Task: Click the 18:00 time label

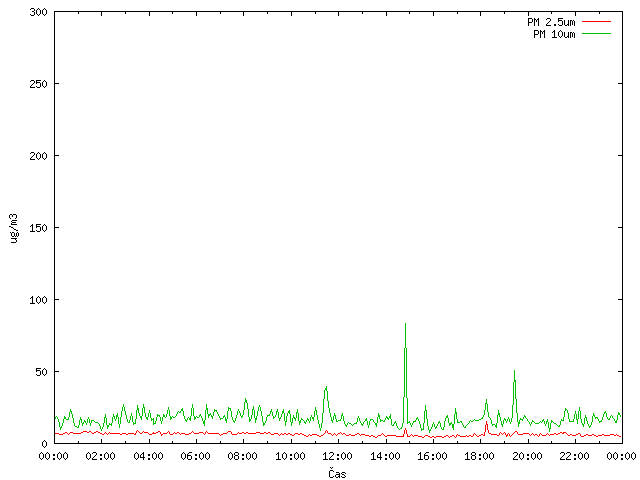Action: pyautogui.click(x=480, y=456)
